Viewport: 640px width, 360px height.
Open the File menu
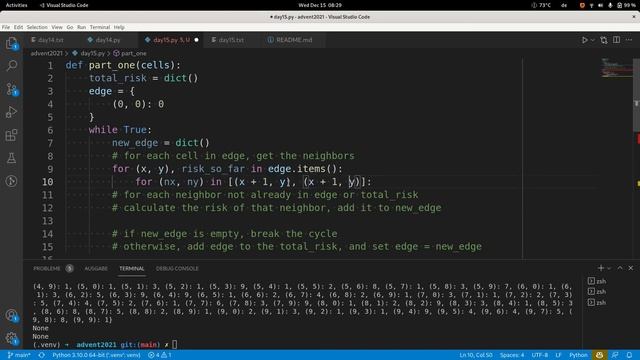6,27
